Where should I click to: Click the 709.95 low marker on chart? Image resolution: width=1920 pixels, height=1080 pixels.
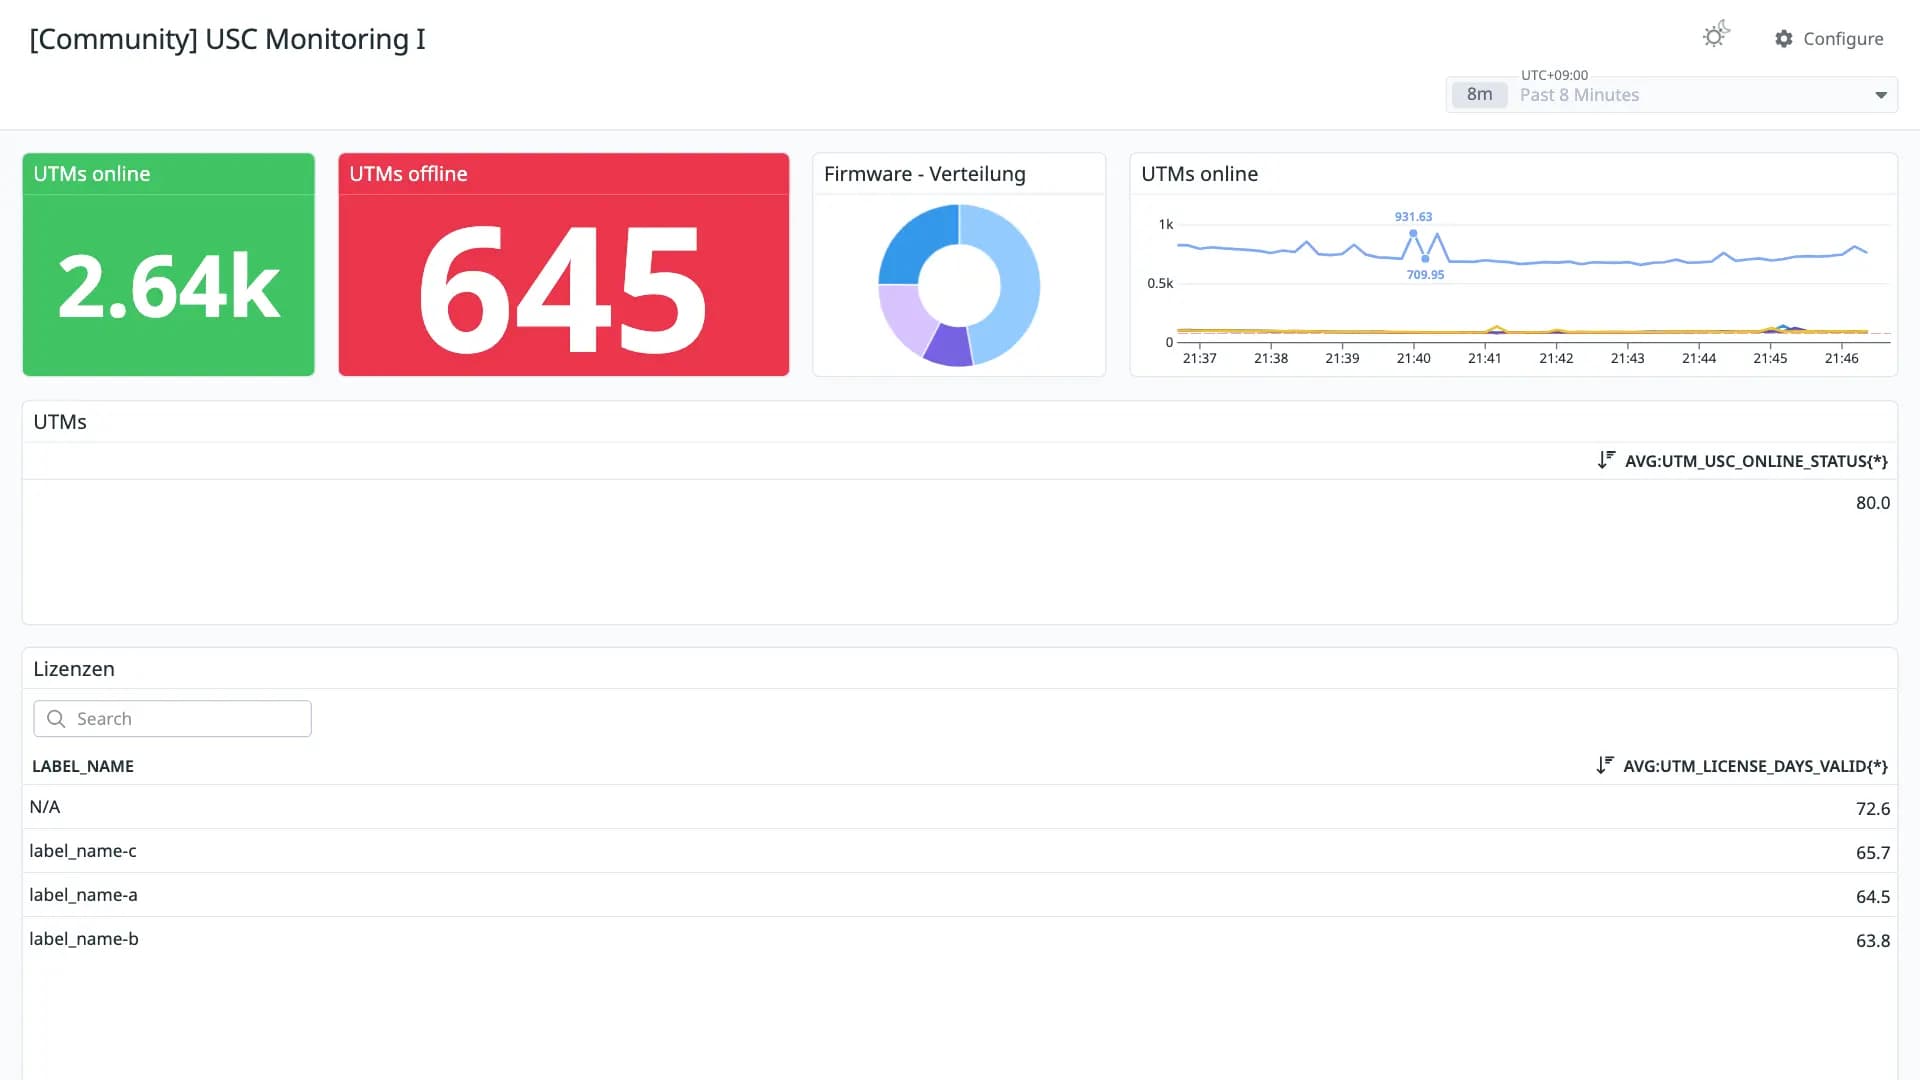1425,259
